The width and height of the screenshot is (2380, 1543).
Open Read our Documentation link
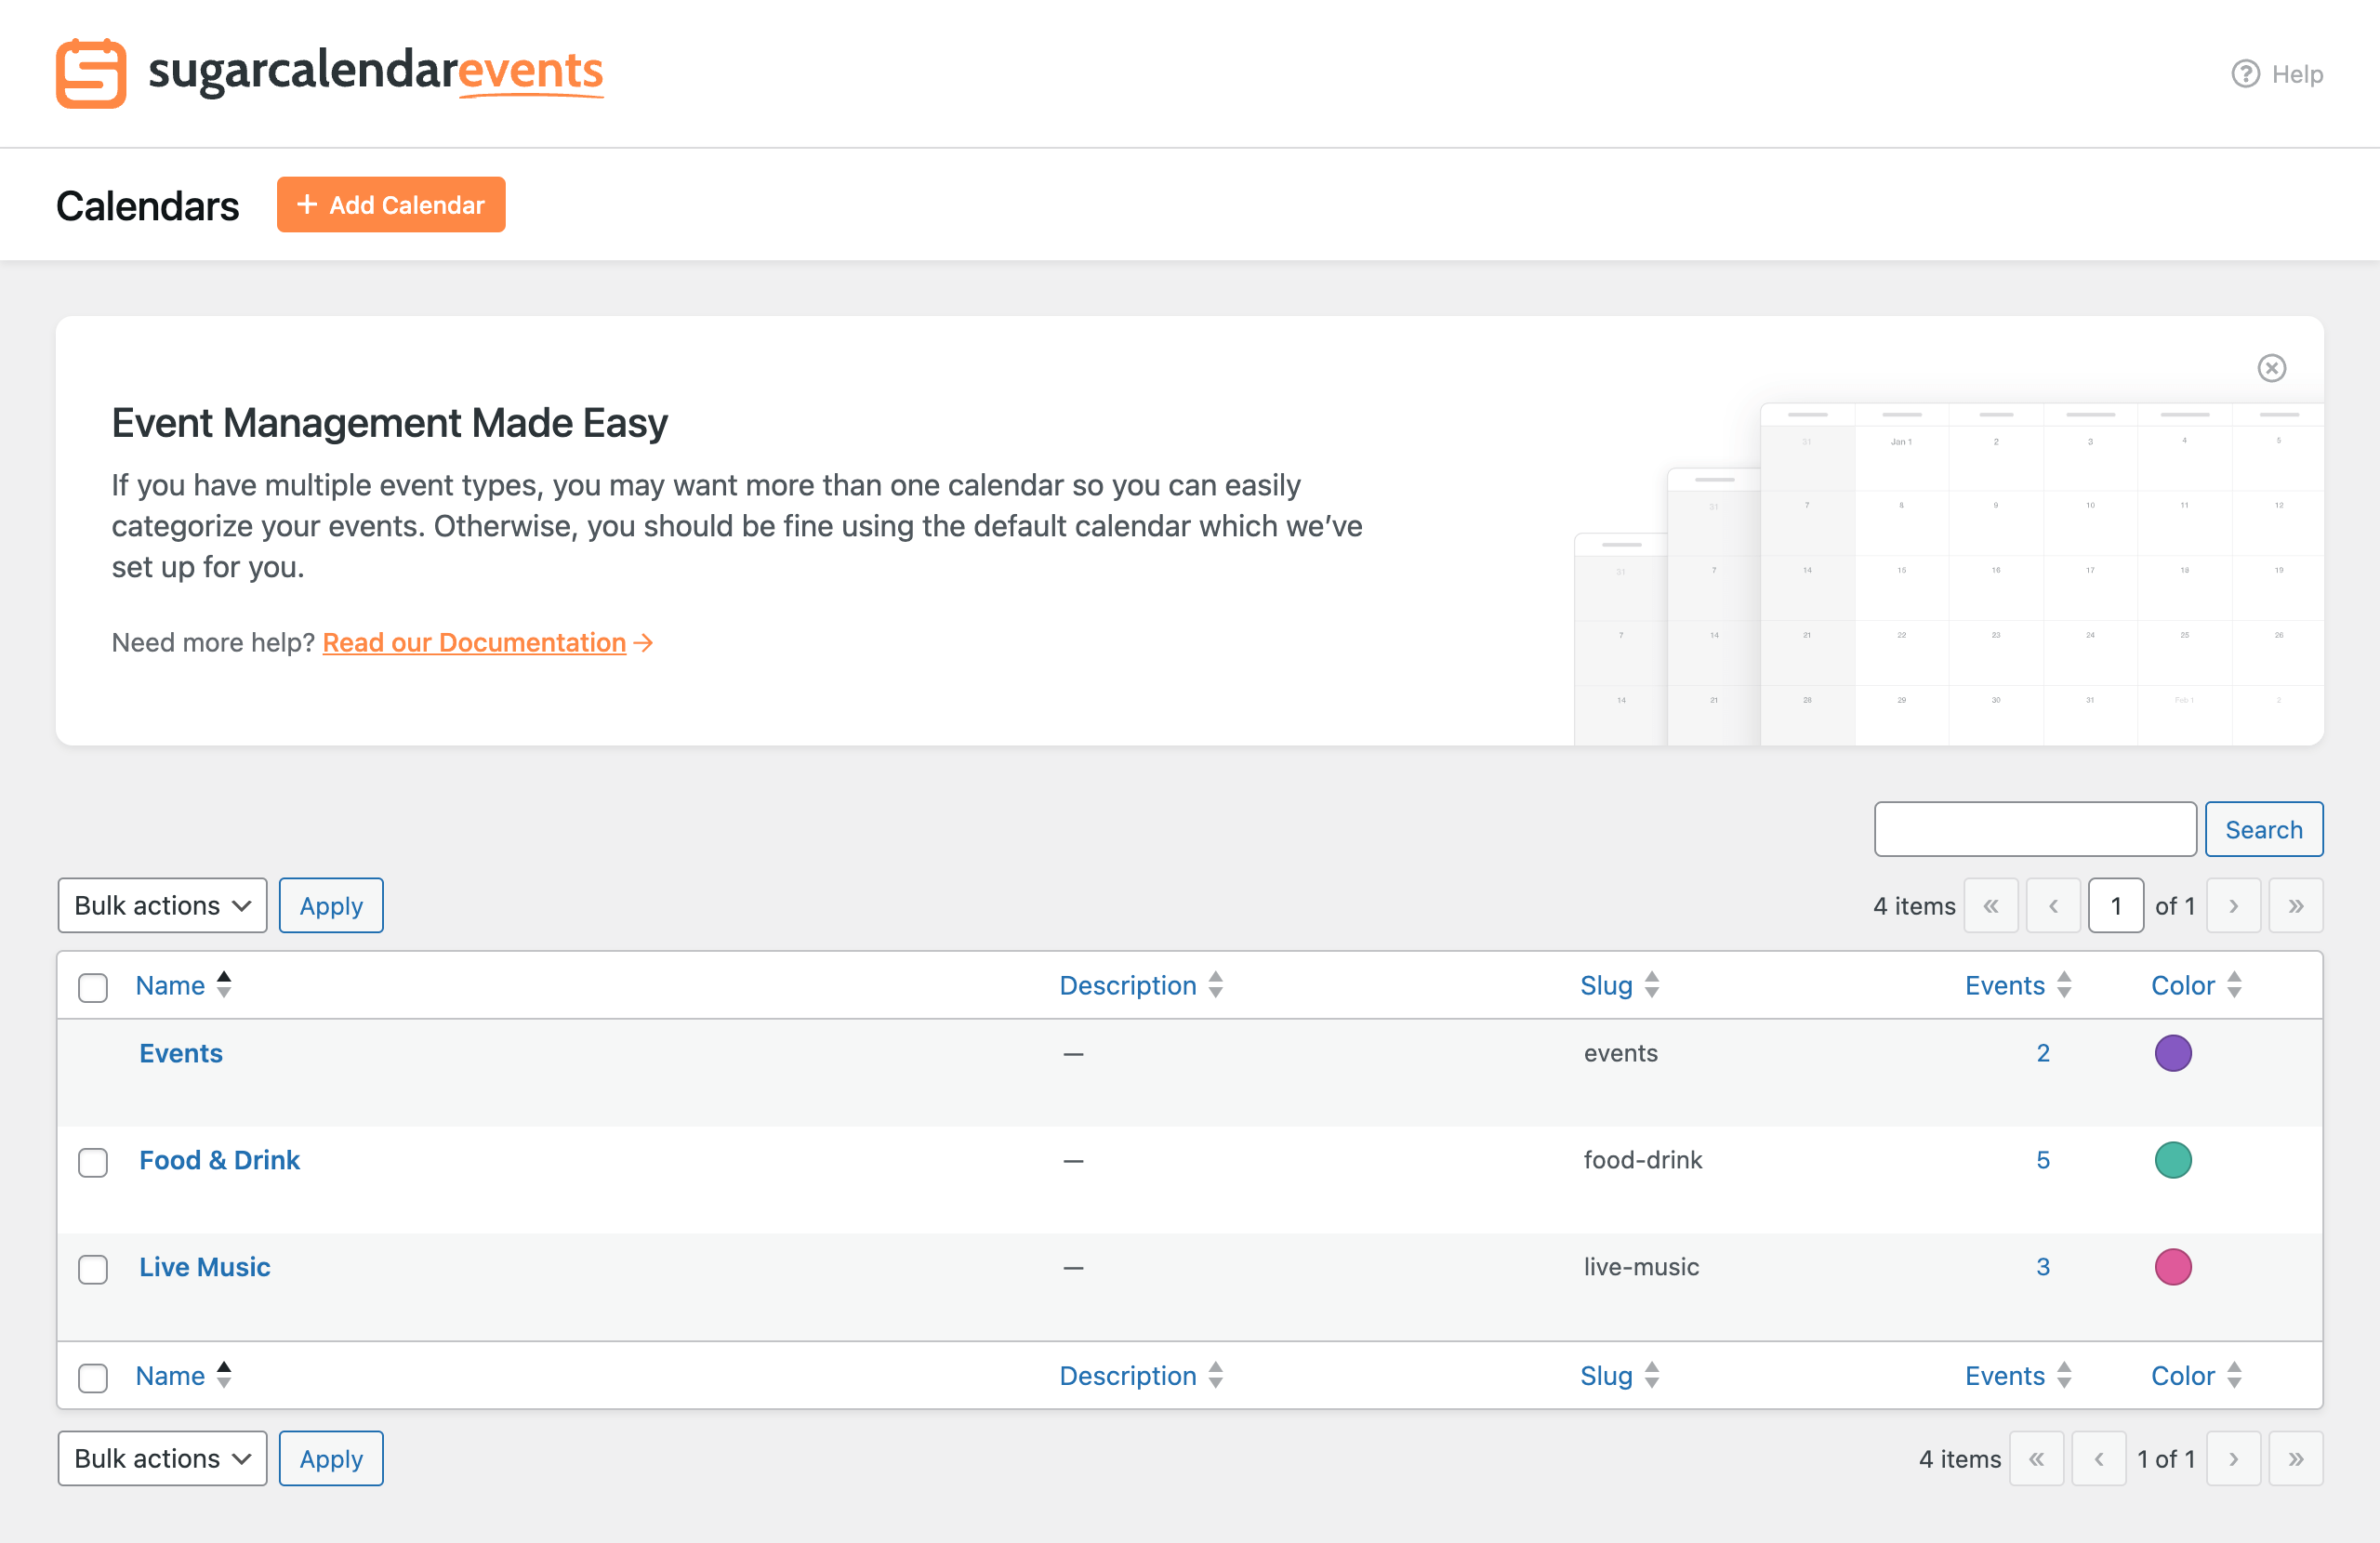point(474,642)
